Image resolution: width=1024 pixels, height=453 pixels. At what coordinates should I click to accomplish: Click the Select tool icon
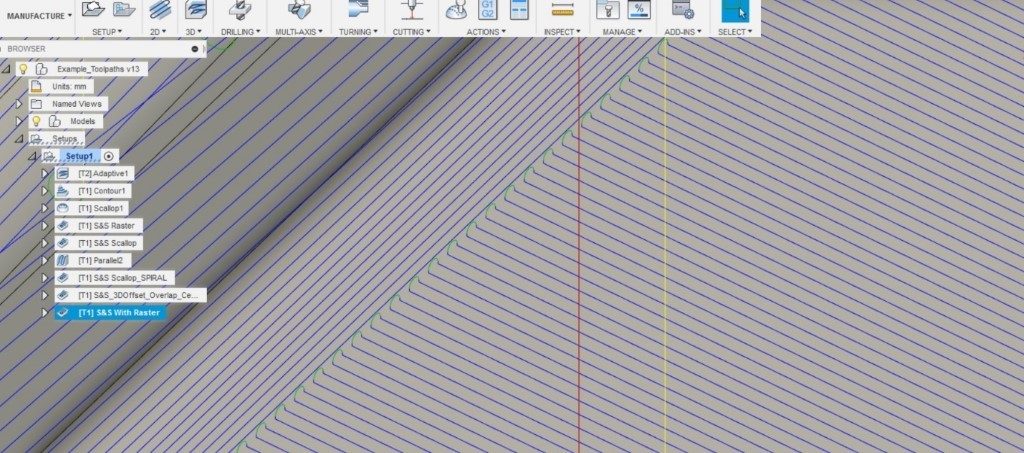tap(735, 10)
